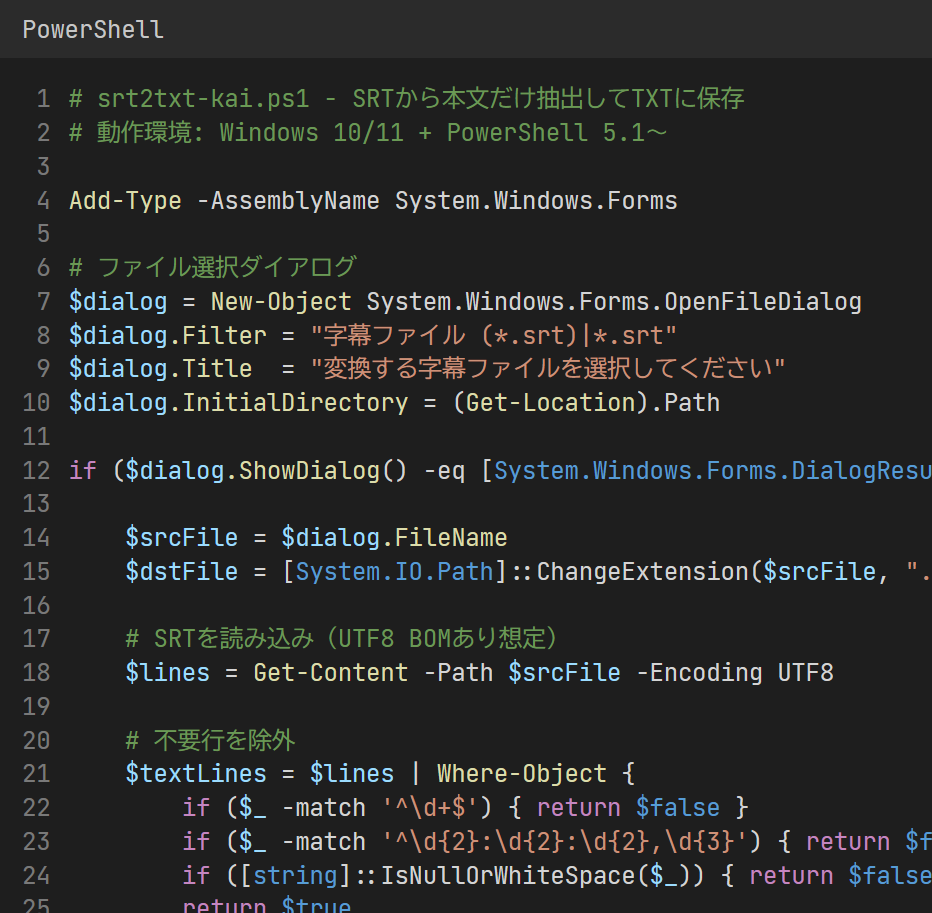Click '$lines' variable on line 18
Image resolution: width=932 pixels, height=913 pixels.
click(x=168, y=673)
